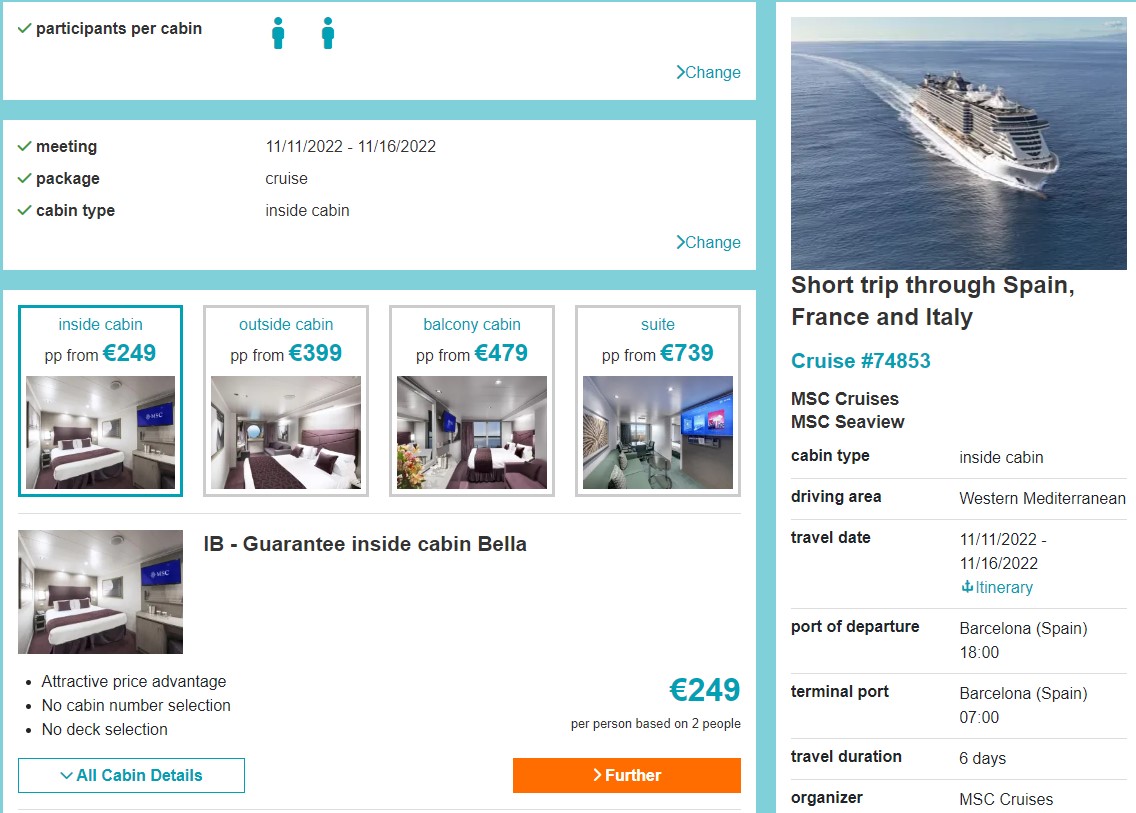1136x813 pixels.
Task: Click the IB - Guarantee inside cabin Bella title
Action: coord(365,544)
